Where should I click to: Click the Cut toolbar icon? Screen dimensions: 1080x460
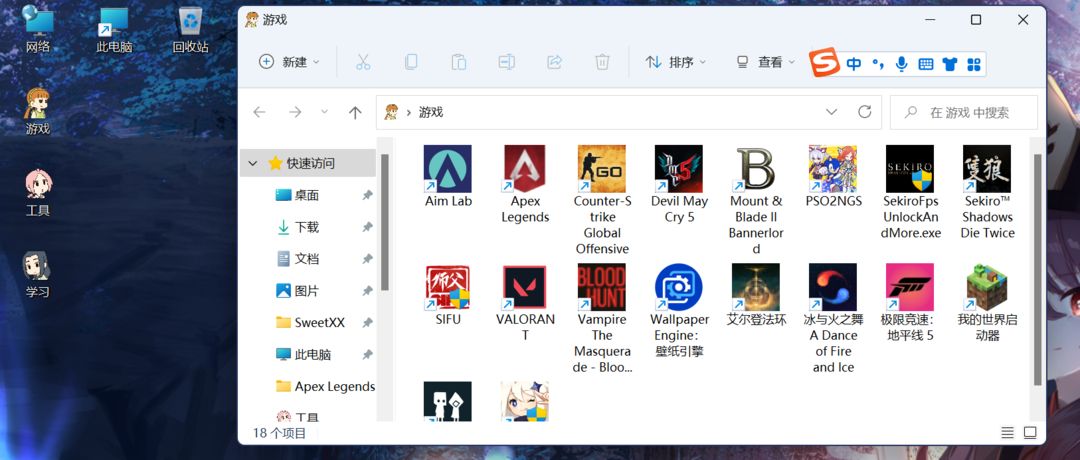pyautogui.click(x=363, y=62)
